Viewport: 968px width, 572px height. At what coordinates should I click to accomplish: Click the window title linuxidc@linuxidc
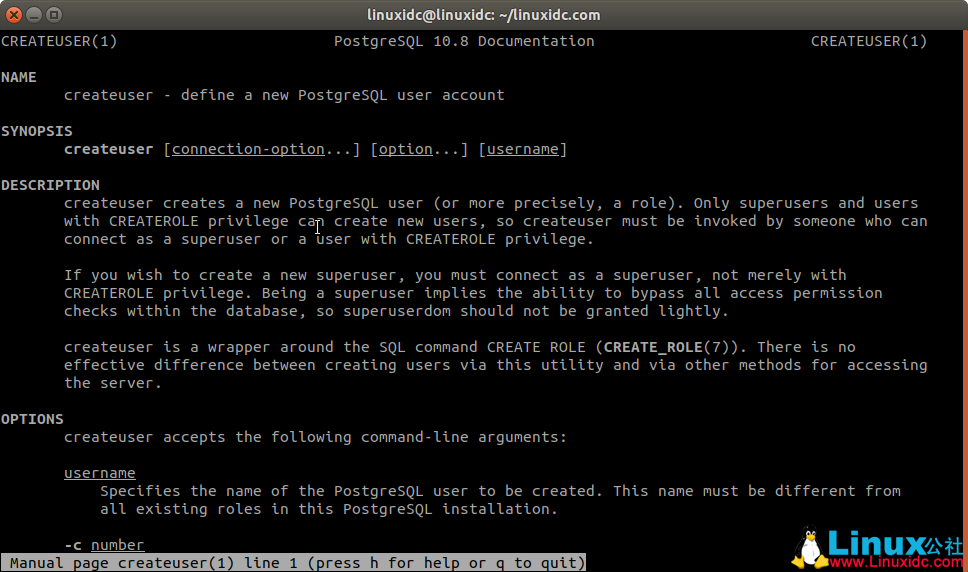pyautogui.click(x=483, y=15)
